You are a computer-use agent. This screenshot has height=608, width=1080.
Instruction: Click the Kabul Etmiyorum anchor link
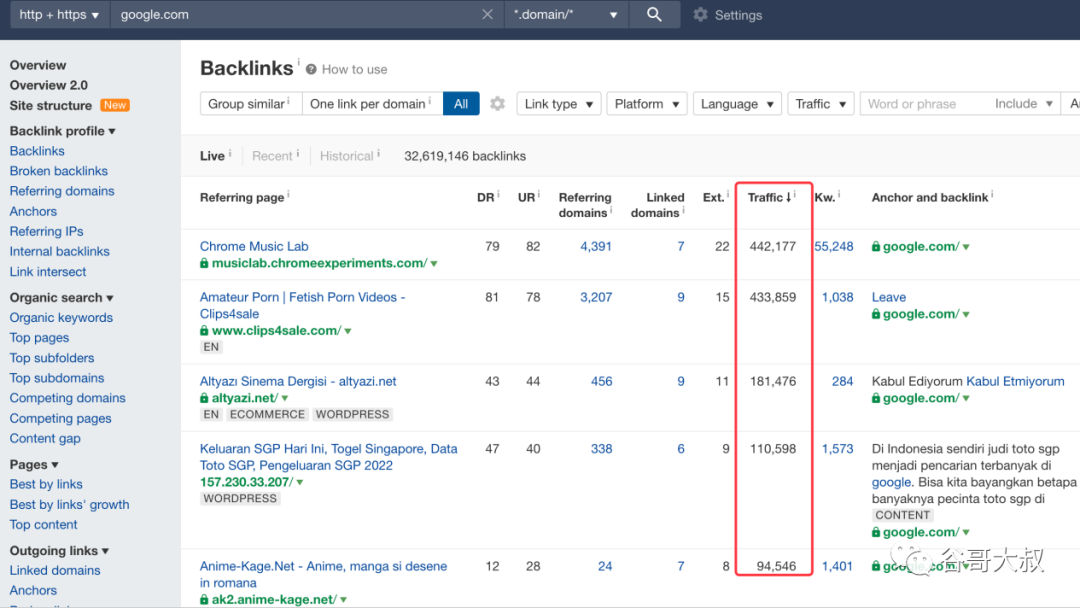tap(1015, 381)
